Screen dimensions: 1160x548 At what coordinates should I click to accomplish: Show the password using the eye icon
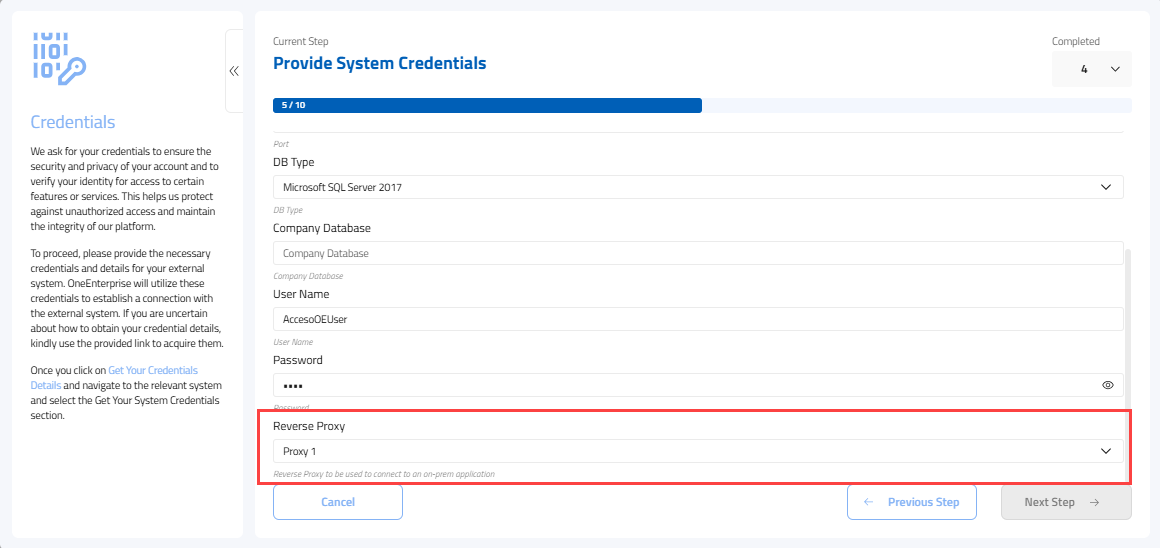tap(1107, 385)
